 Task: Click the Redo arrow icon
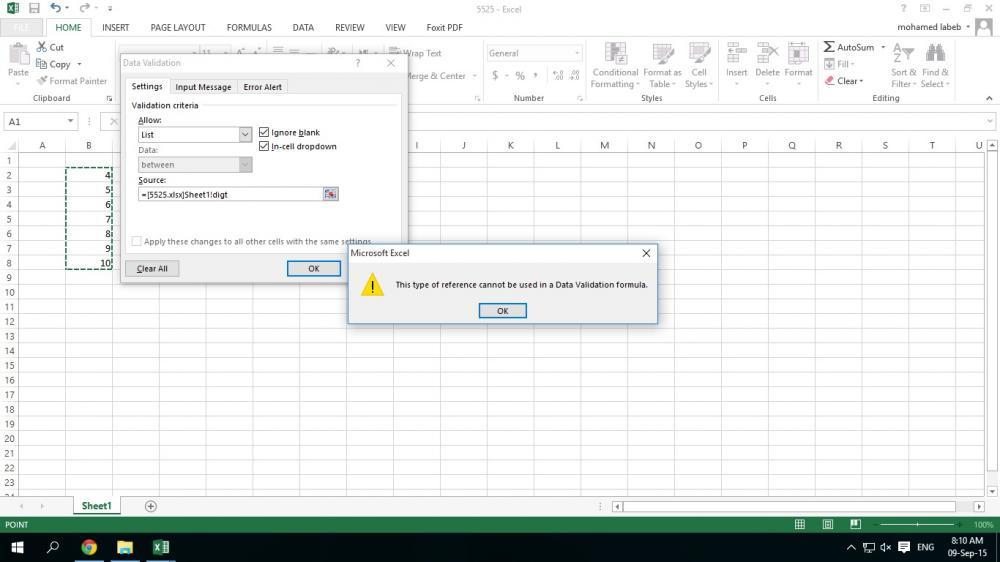tap(84, 8)
